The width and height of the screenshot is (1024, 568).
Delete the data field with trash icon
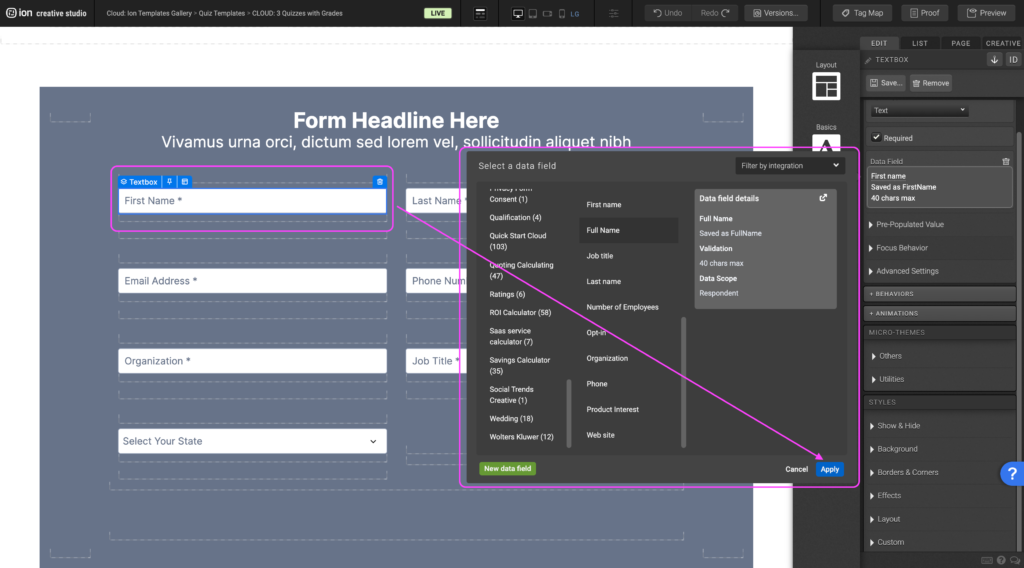coord(1005,161)
